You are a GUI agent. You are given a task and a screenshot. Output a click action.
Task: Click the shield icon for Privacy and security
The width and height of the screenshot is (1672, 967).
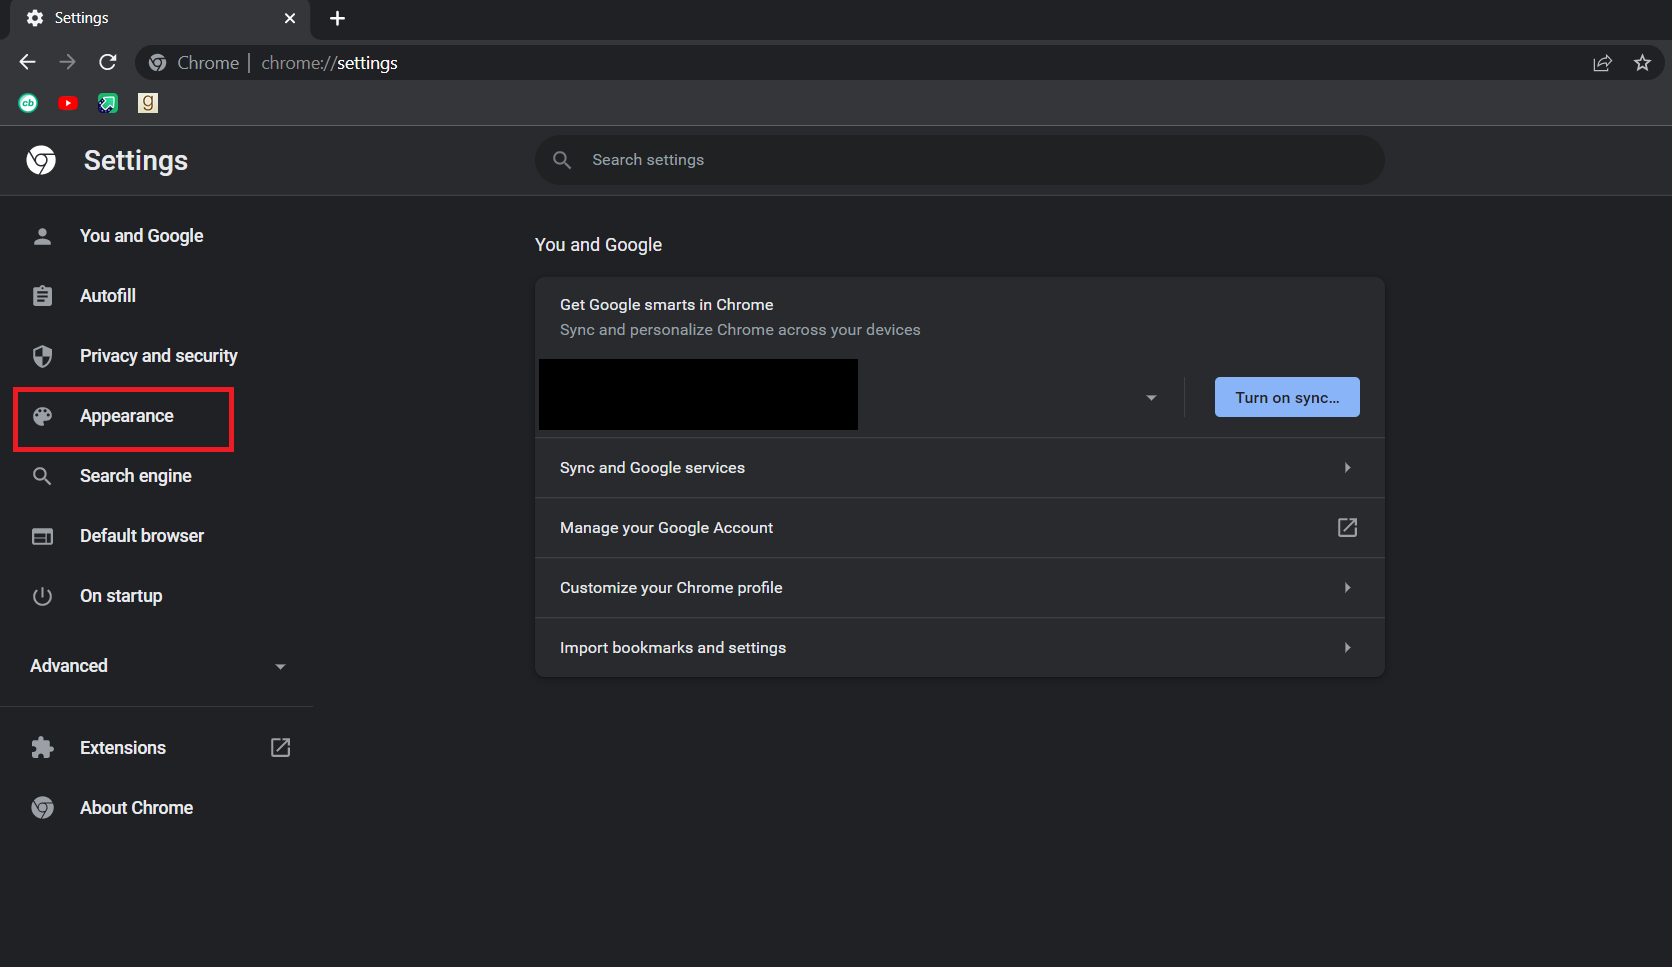point(42,356)
